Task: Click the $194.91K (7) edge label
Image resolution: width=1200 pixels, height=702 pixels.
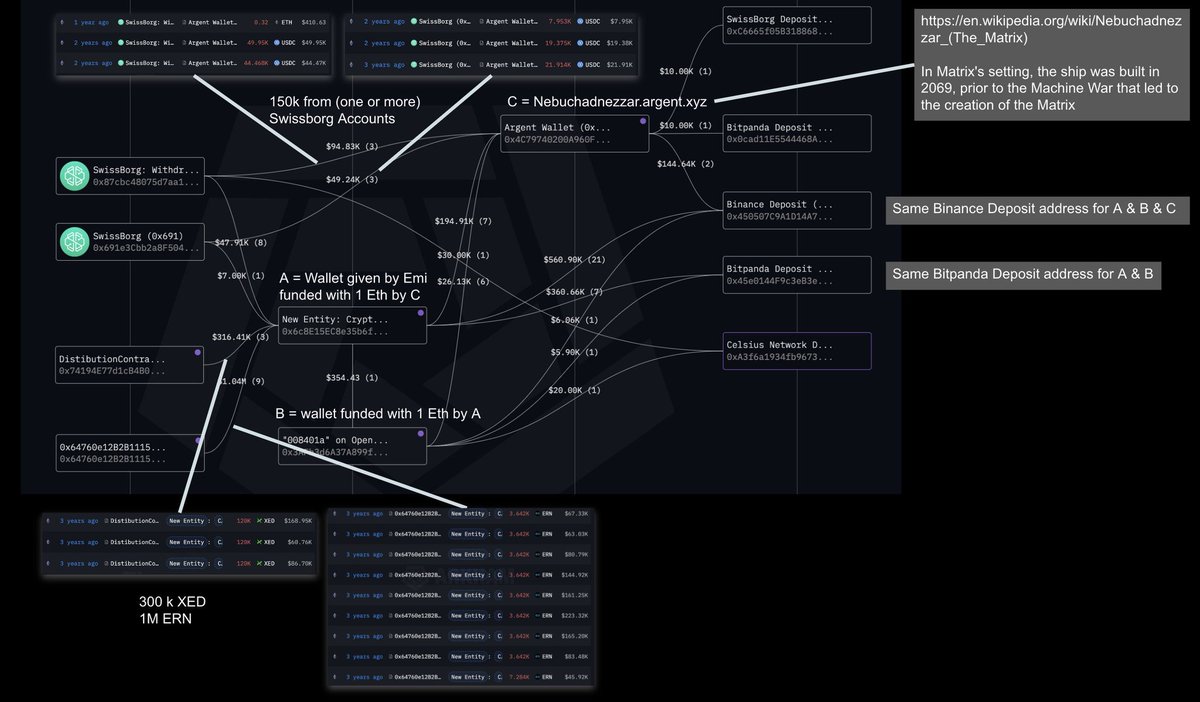Action: point(463,221)
